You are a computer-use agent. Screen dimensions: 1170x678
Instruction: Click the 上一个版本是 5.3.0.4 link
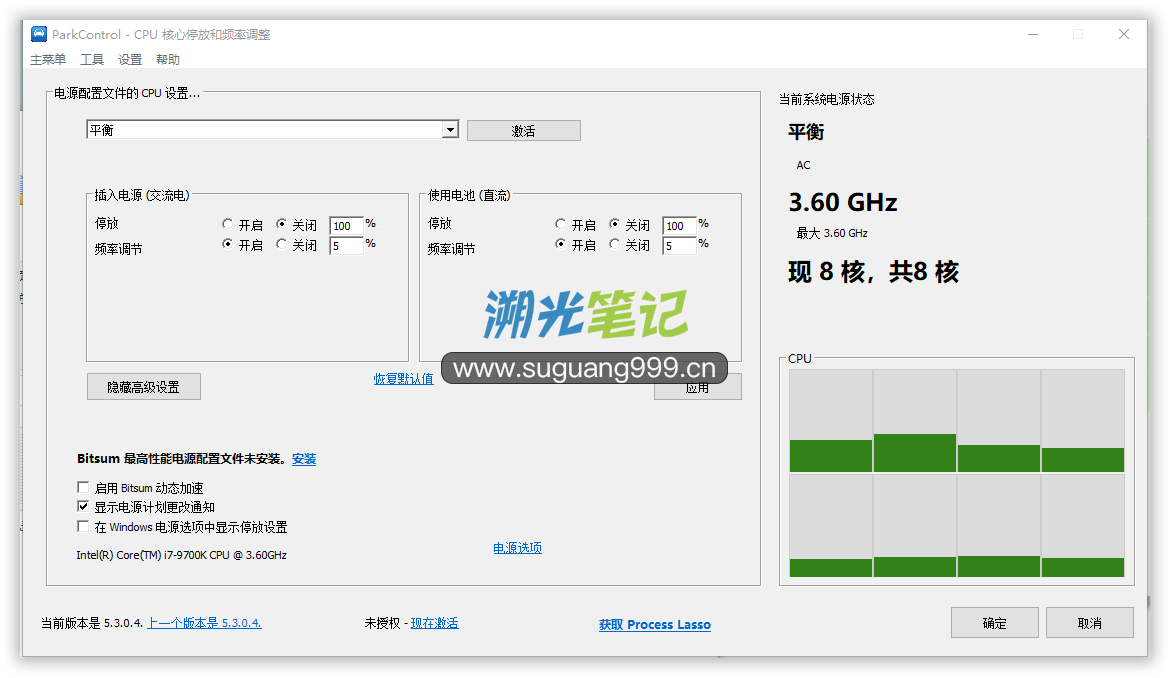pos(204,623)
